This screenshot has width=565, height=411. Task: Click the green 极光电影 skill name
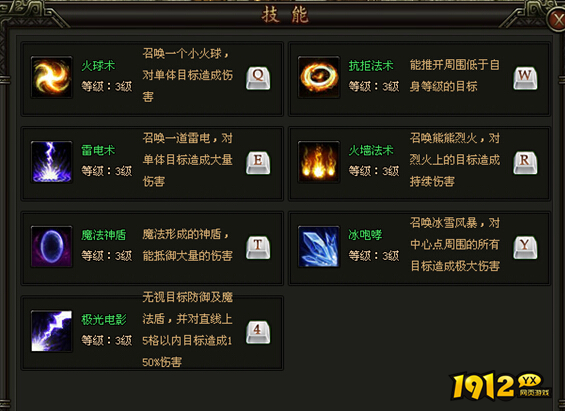click(104, 320)
